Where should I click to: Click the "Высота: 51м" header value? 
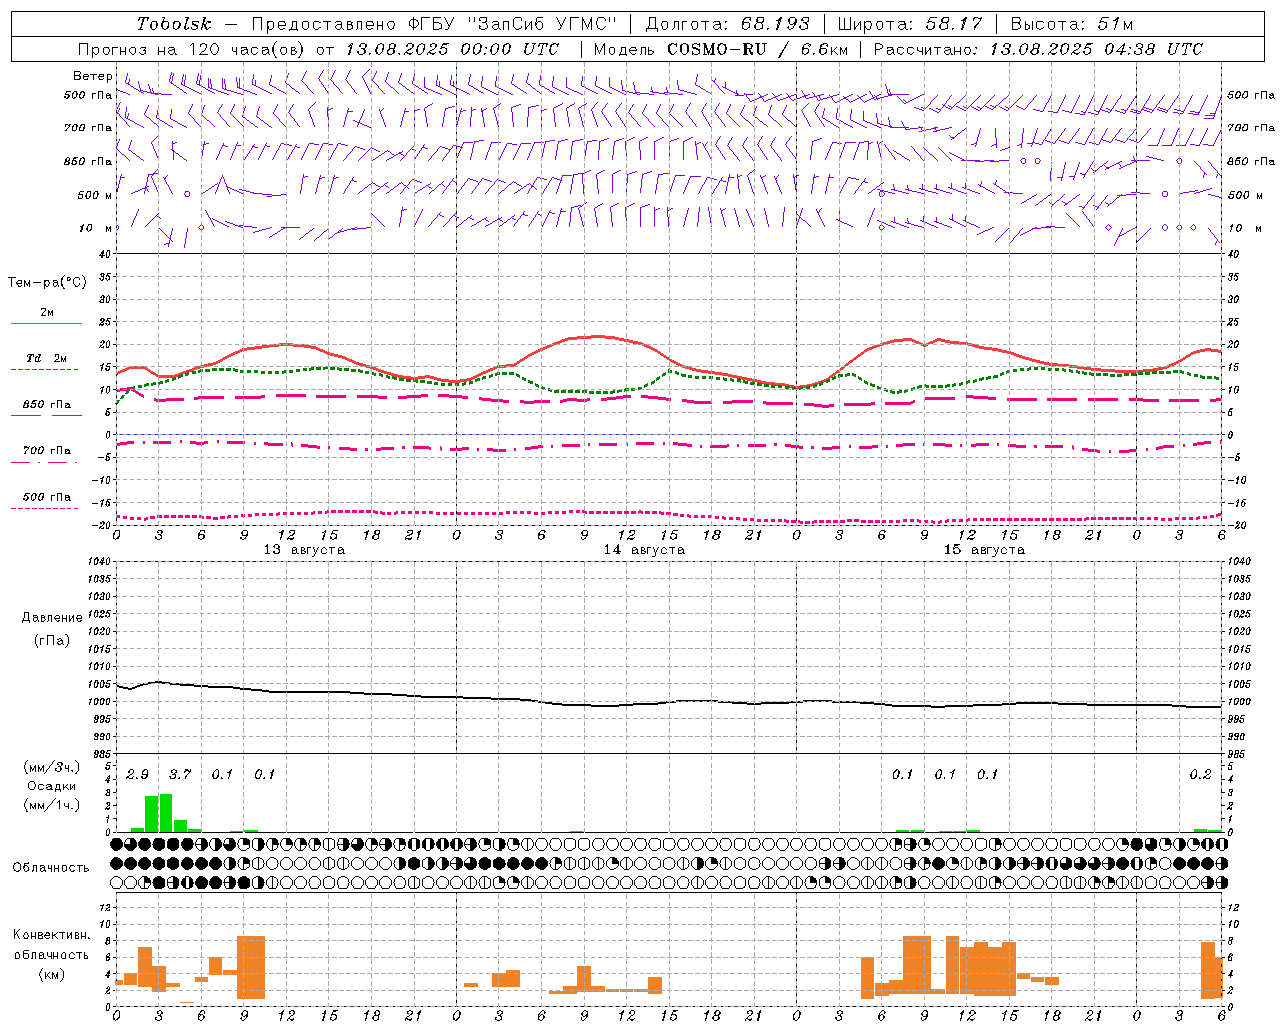click(x=1072, y=24)
